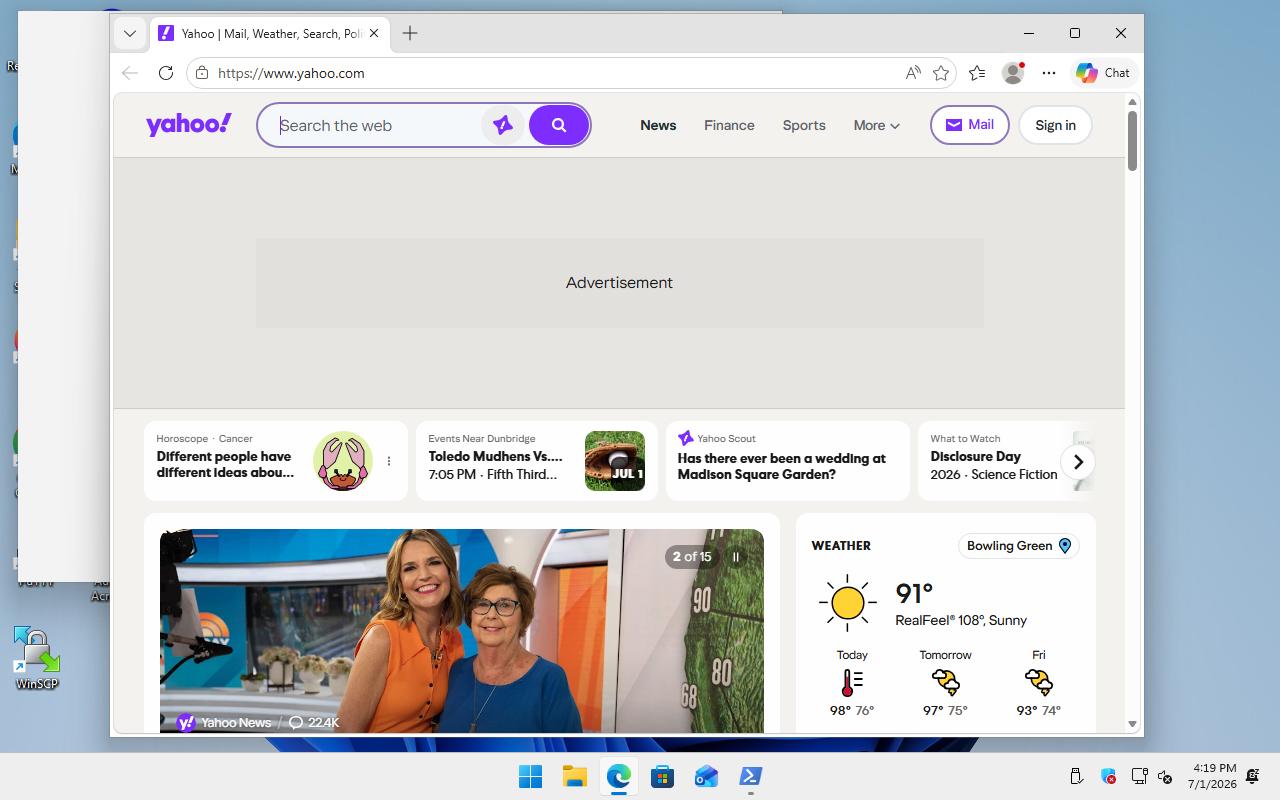Click the WEATHER heading
1280x800 pixels.
point(841,546)
